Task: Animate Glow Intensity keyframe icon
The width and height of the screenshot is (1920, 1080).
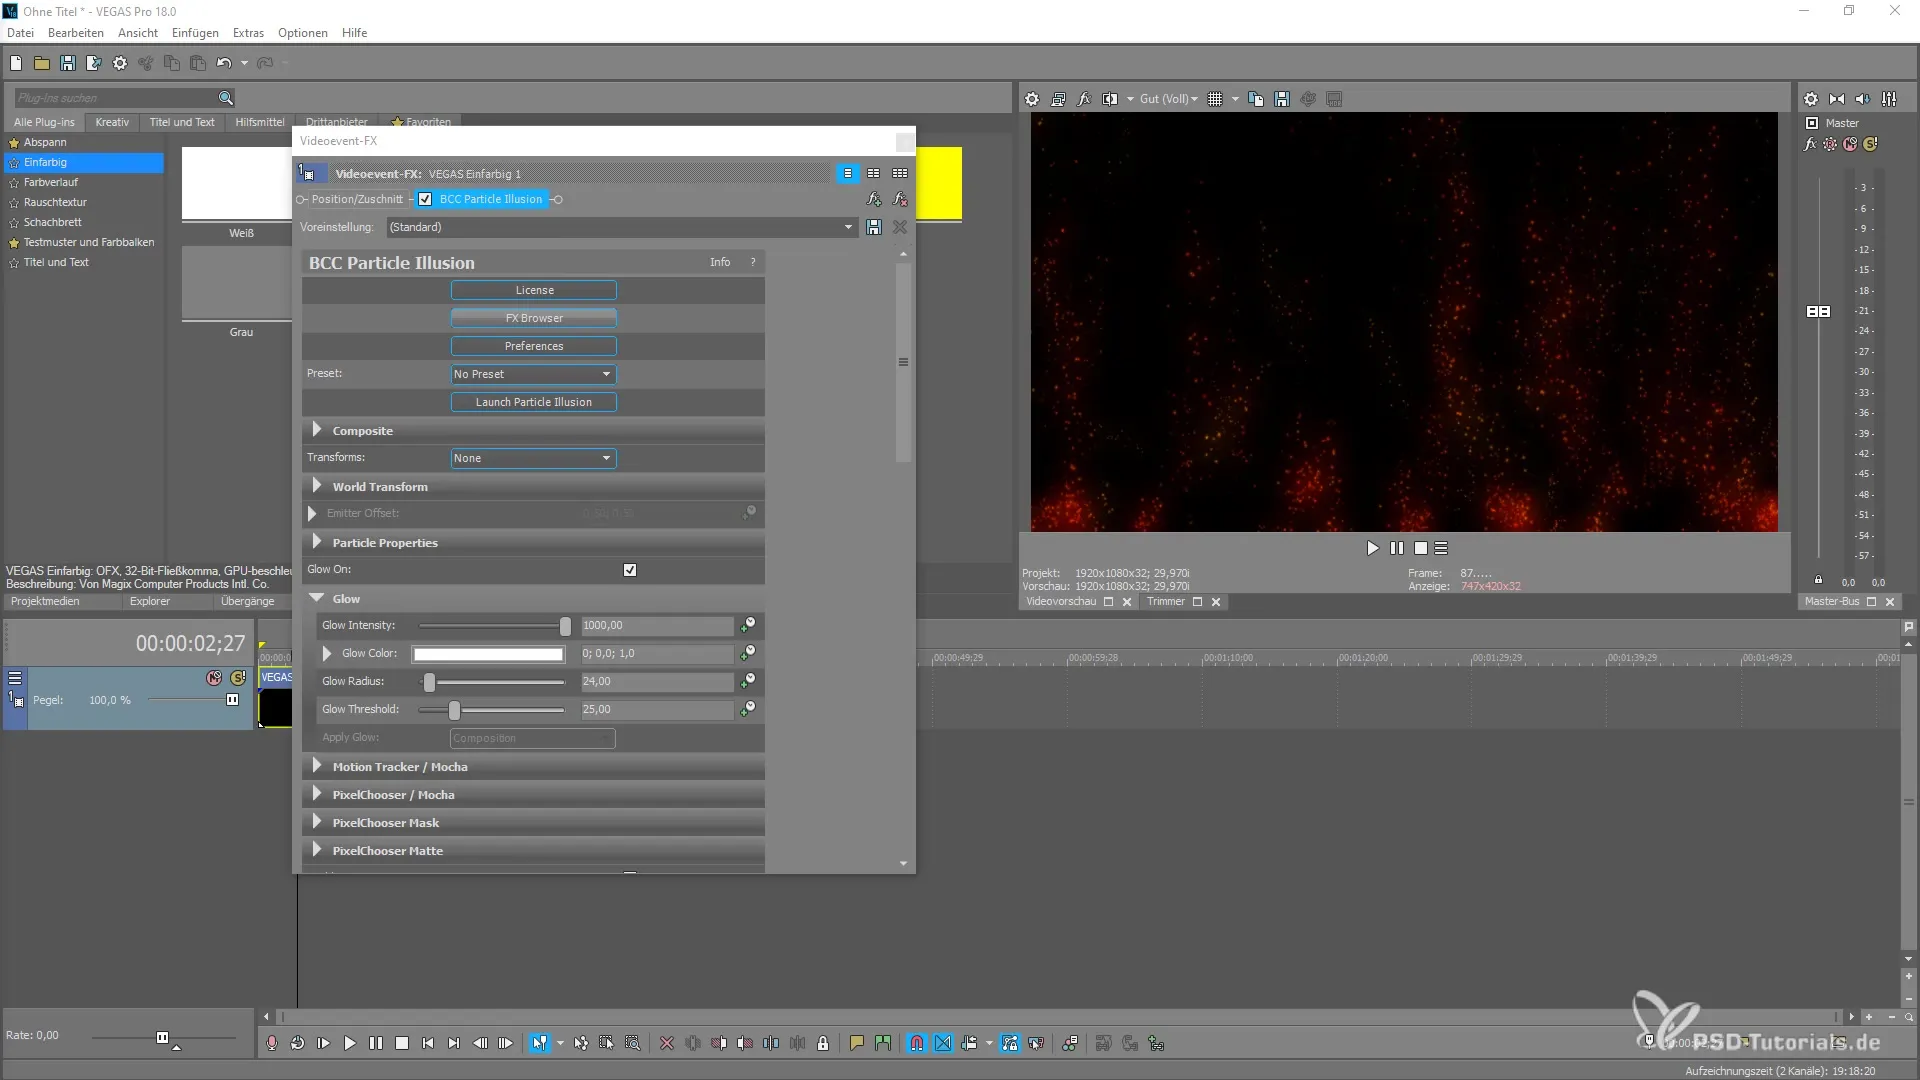Action: (747, 625)
